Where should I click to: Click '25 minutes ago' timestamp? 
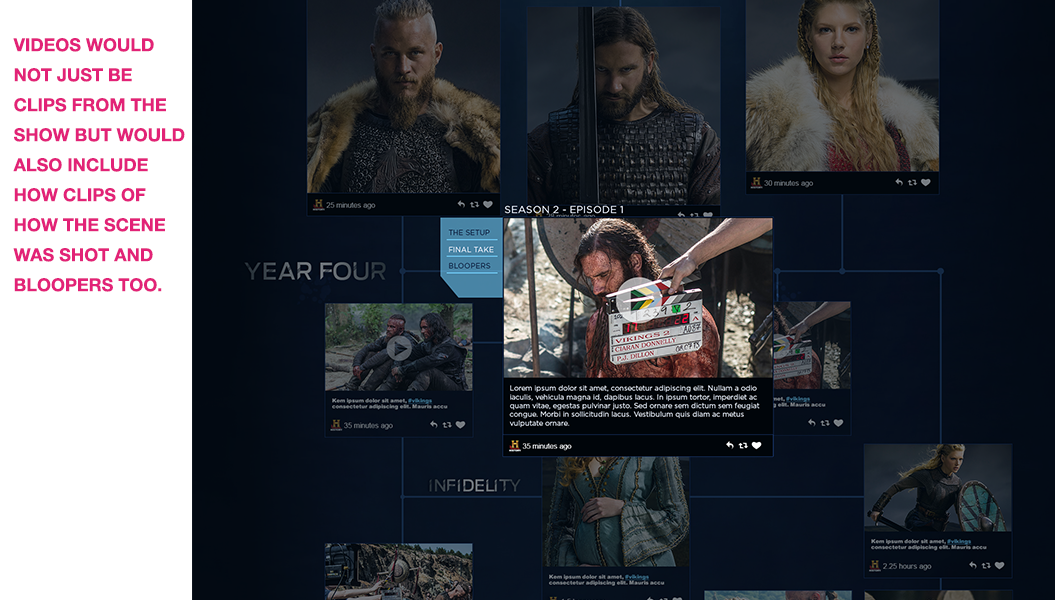point(351,205)
